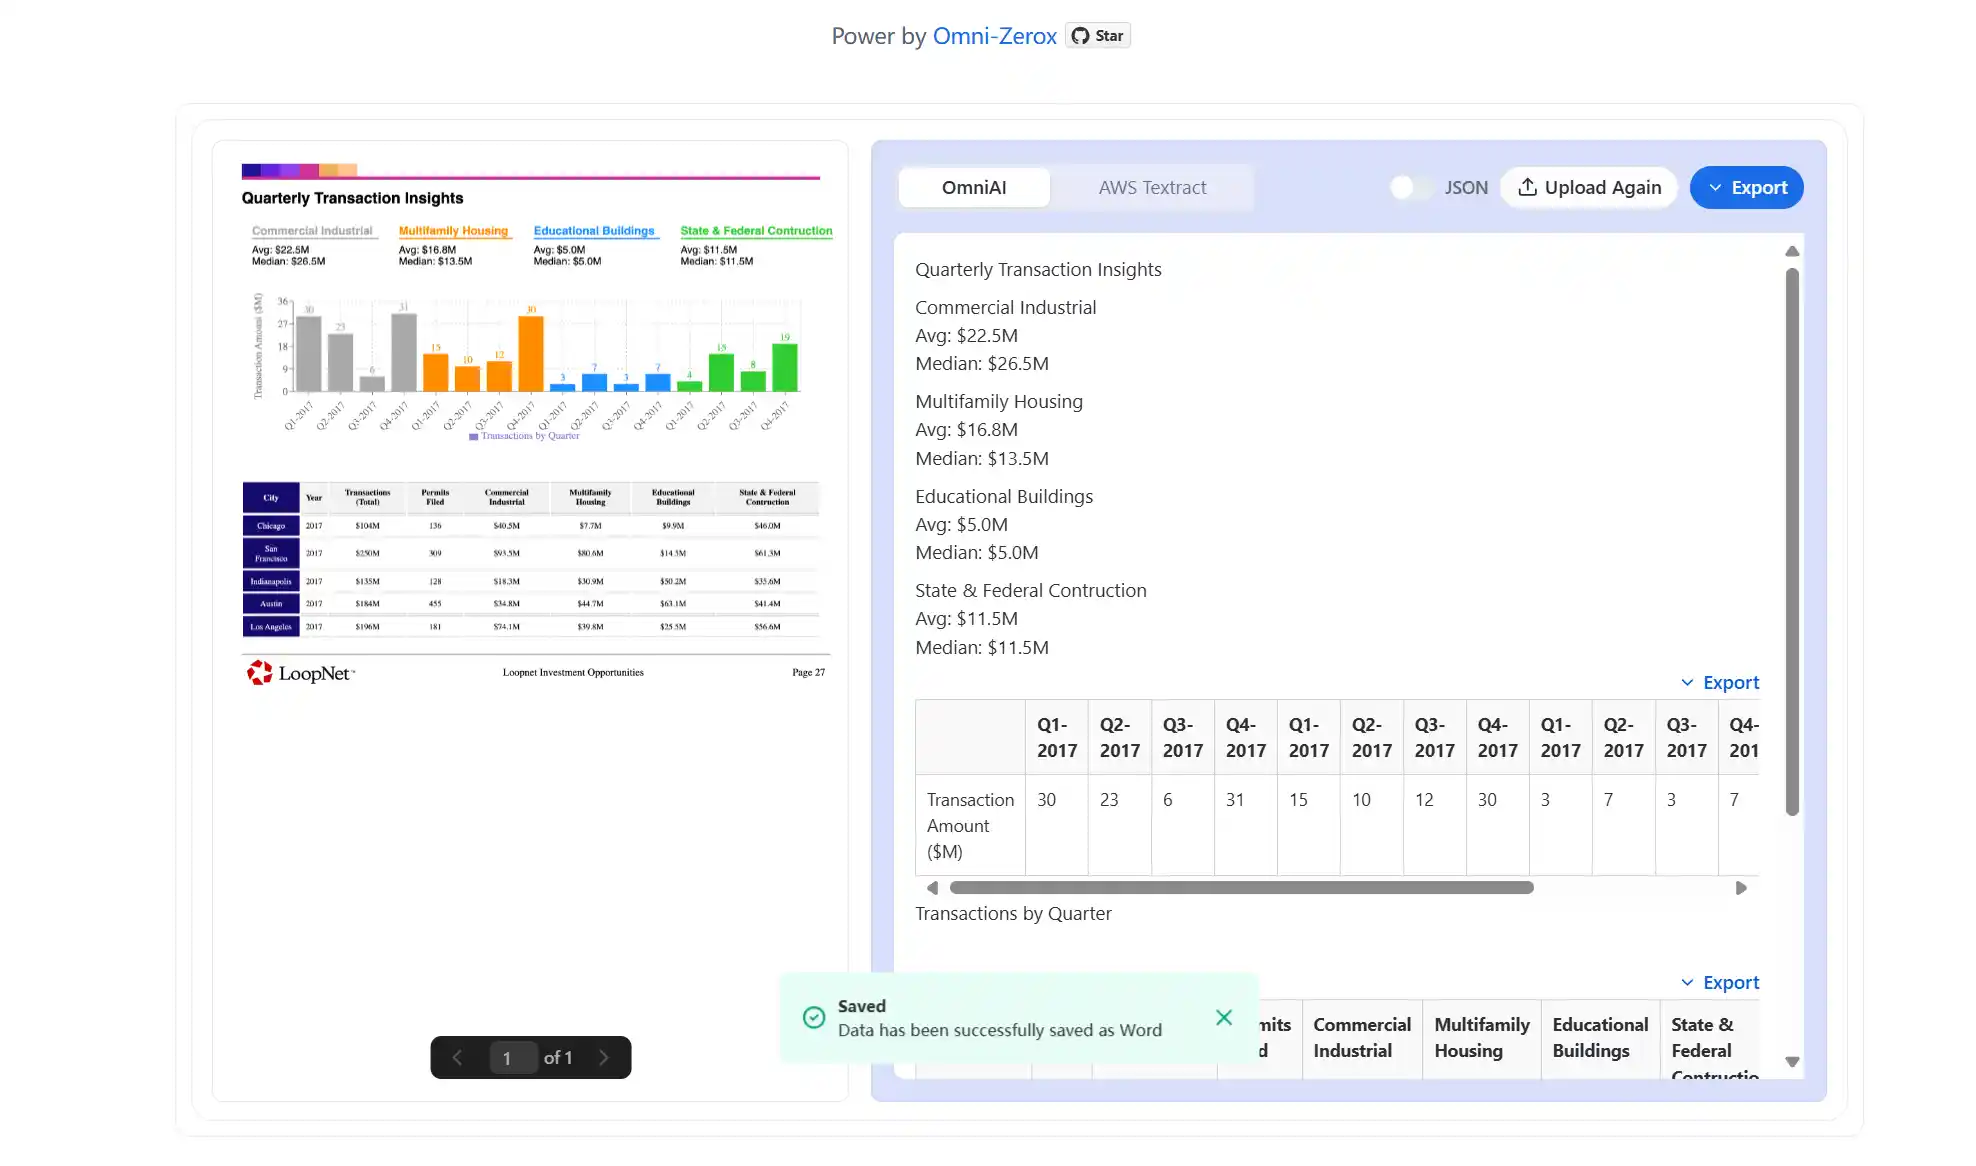Click the scroll up arrow in results panel
Image resolution: width=1976 pixels, height=1166 pixels.
pyautogui.click(x=1792, y=251)
